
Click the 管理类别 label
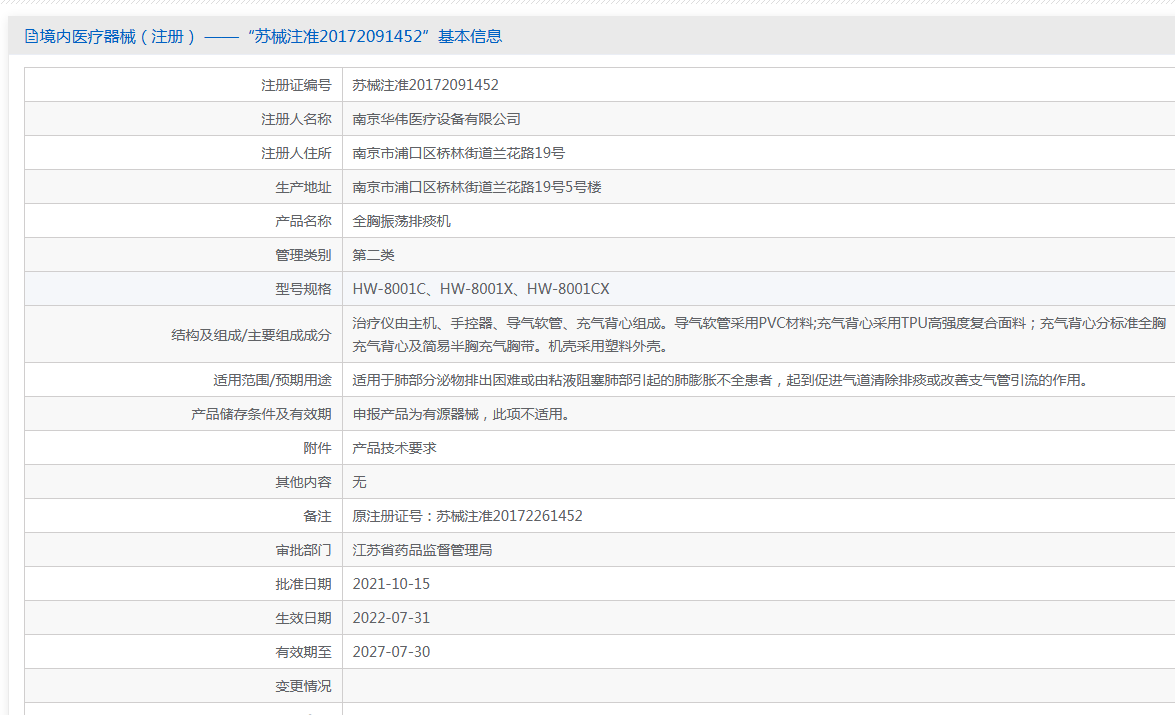tap(303, 255)
